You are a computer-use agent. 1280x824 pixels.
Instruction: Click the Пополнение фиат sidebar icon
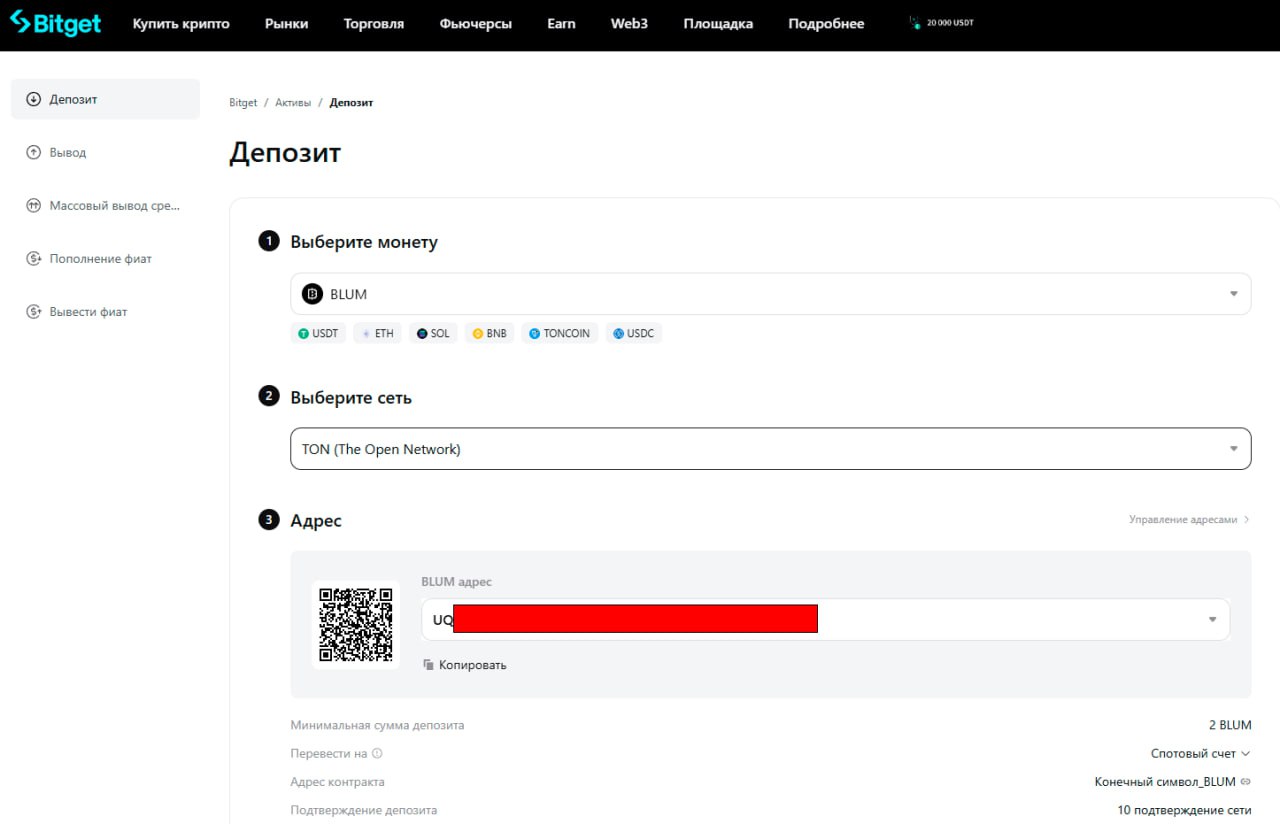point(33,258)
